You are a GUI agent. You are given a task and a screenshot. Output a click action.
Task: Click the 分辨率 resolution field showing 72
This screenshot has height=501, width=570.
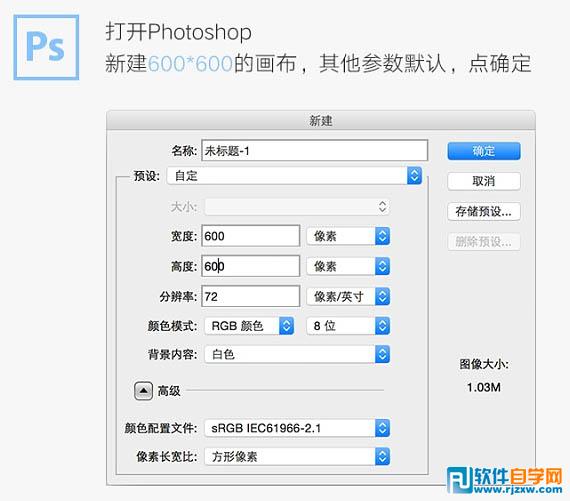[x=251, y=296]
